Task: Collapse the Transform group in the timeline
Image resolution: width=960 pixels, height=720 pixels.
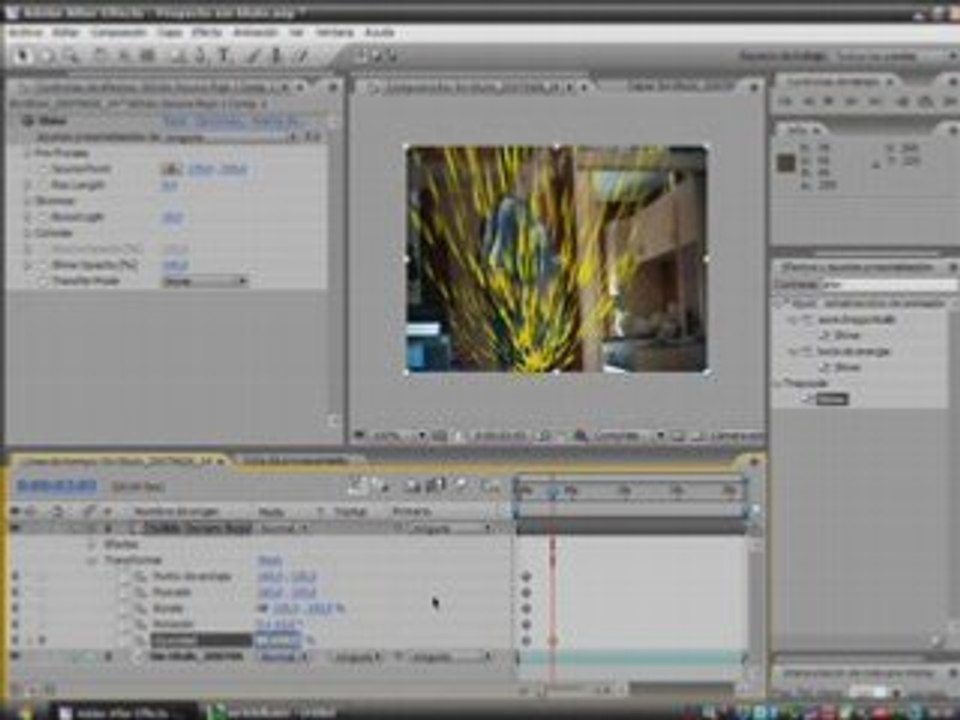Action: click(92, 560)
